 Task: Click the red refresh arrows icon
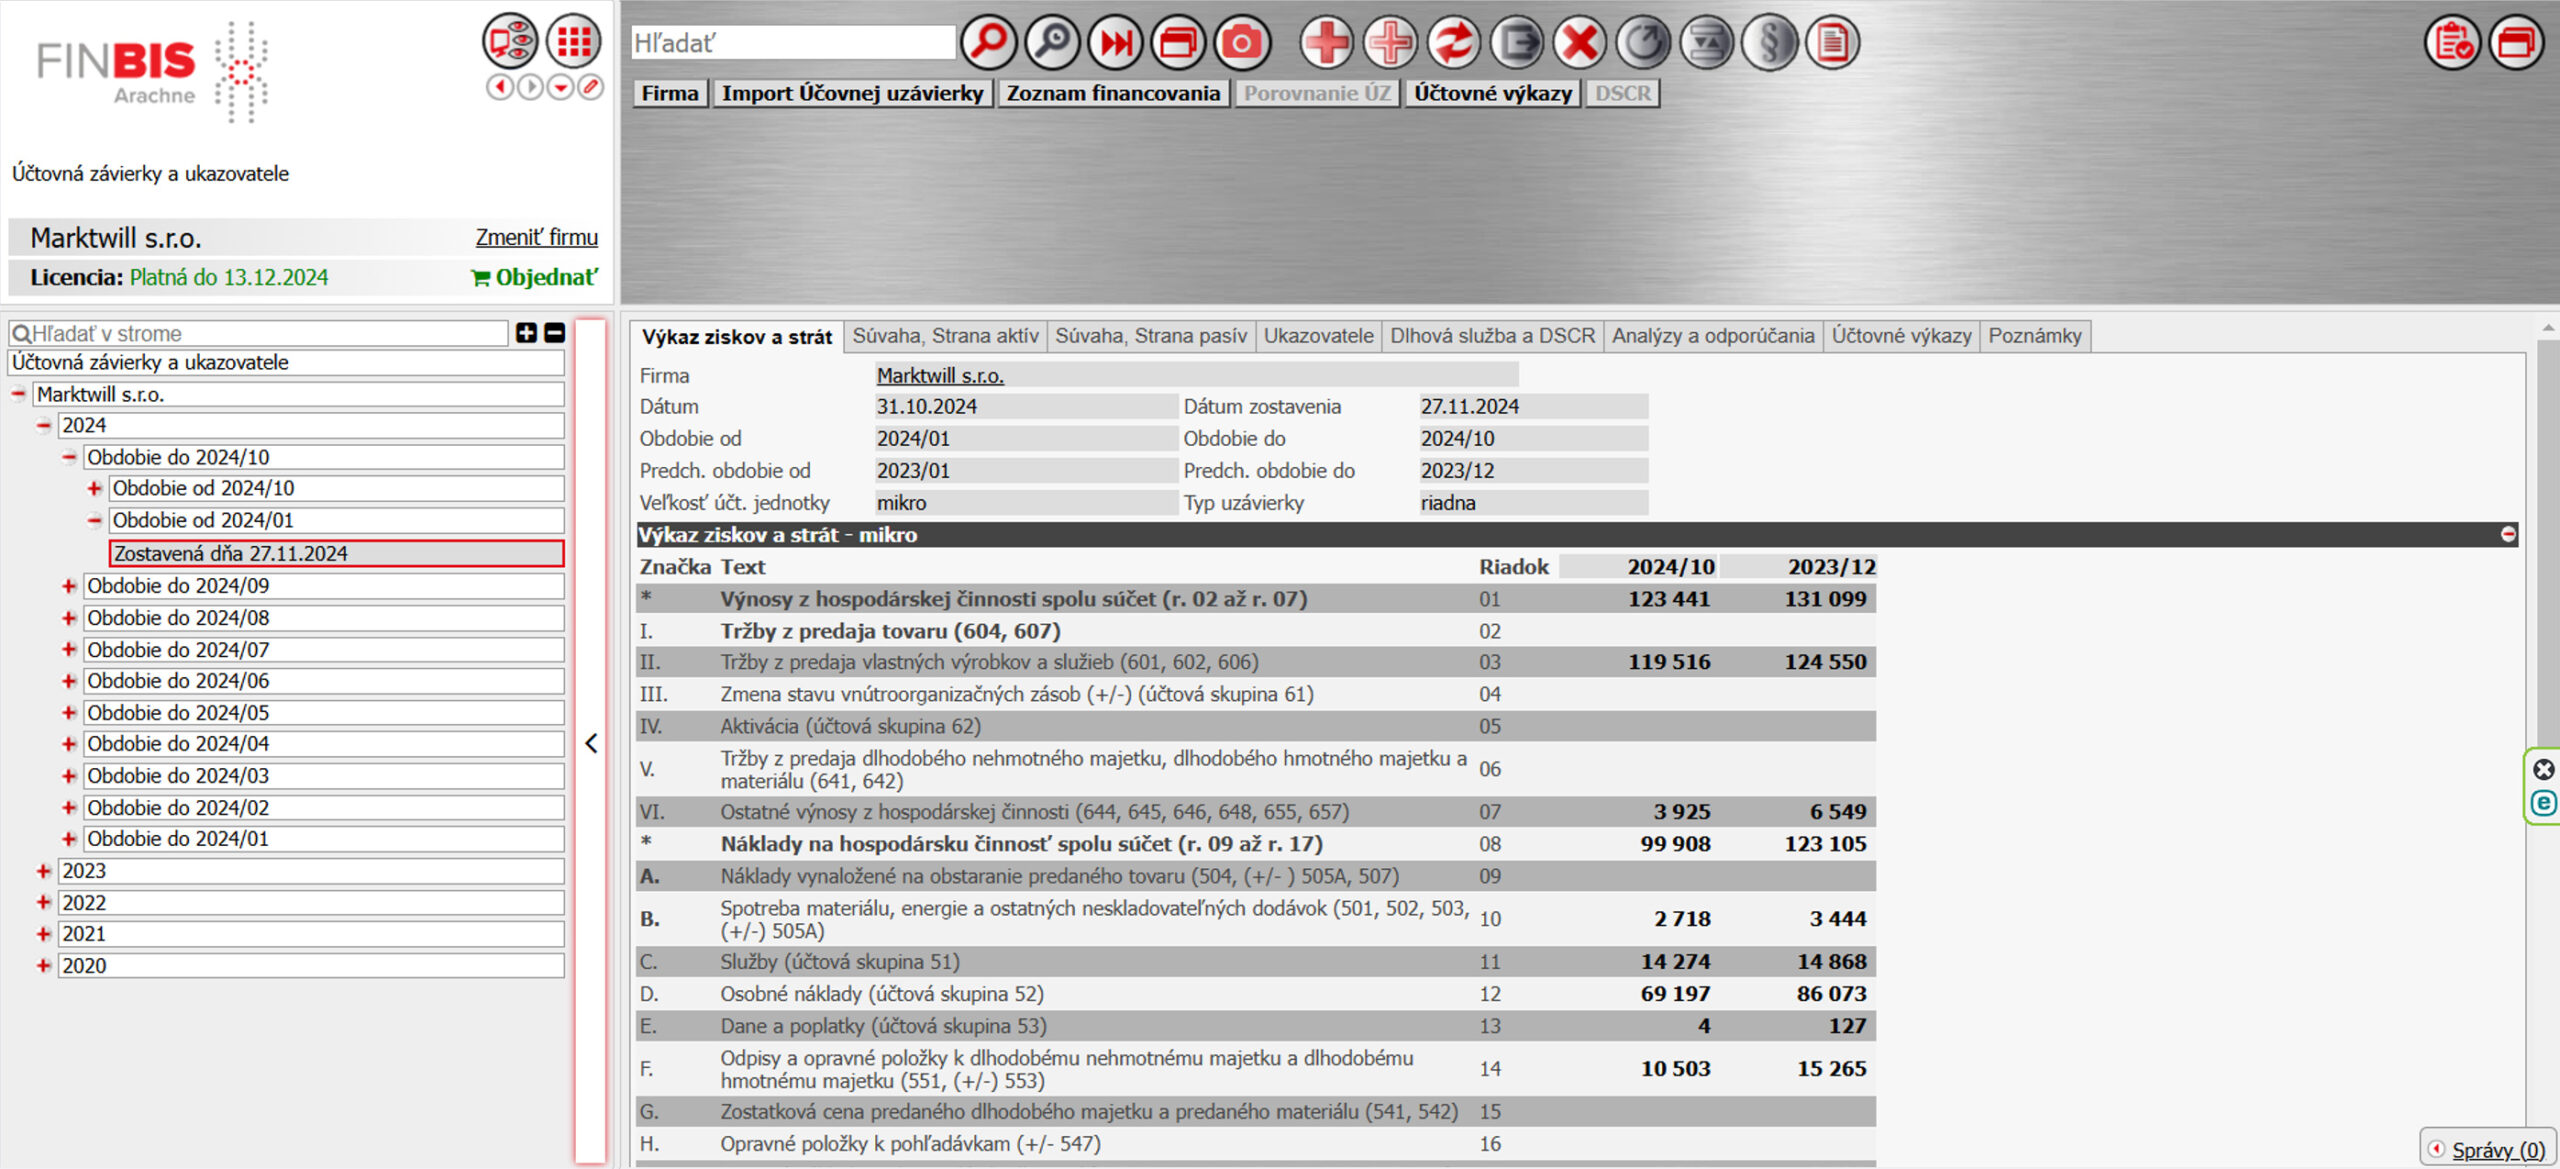pos(1453,43)
